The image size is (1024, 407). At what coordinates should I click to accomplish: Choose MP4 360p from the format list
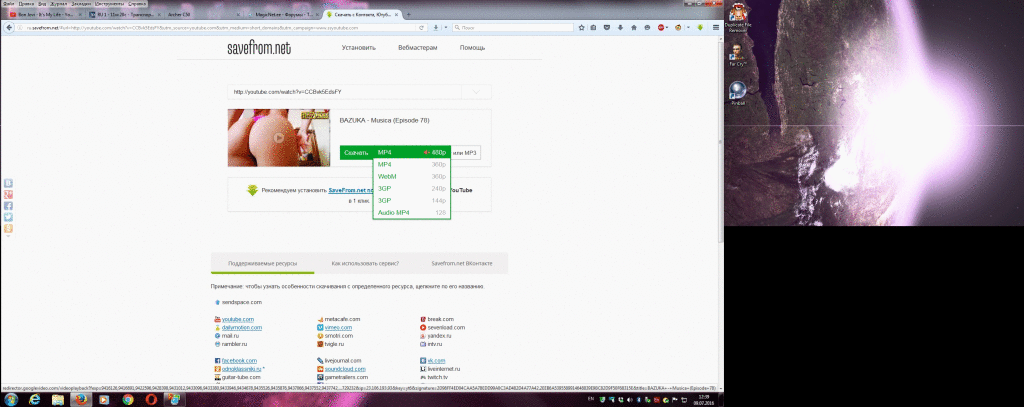pyautogui.click(x=411, y=164)
